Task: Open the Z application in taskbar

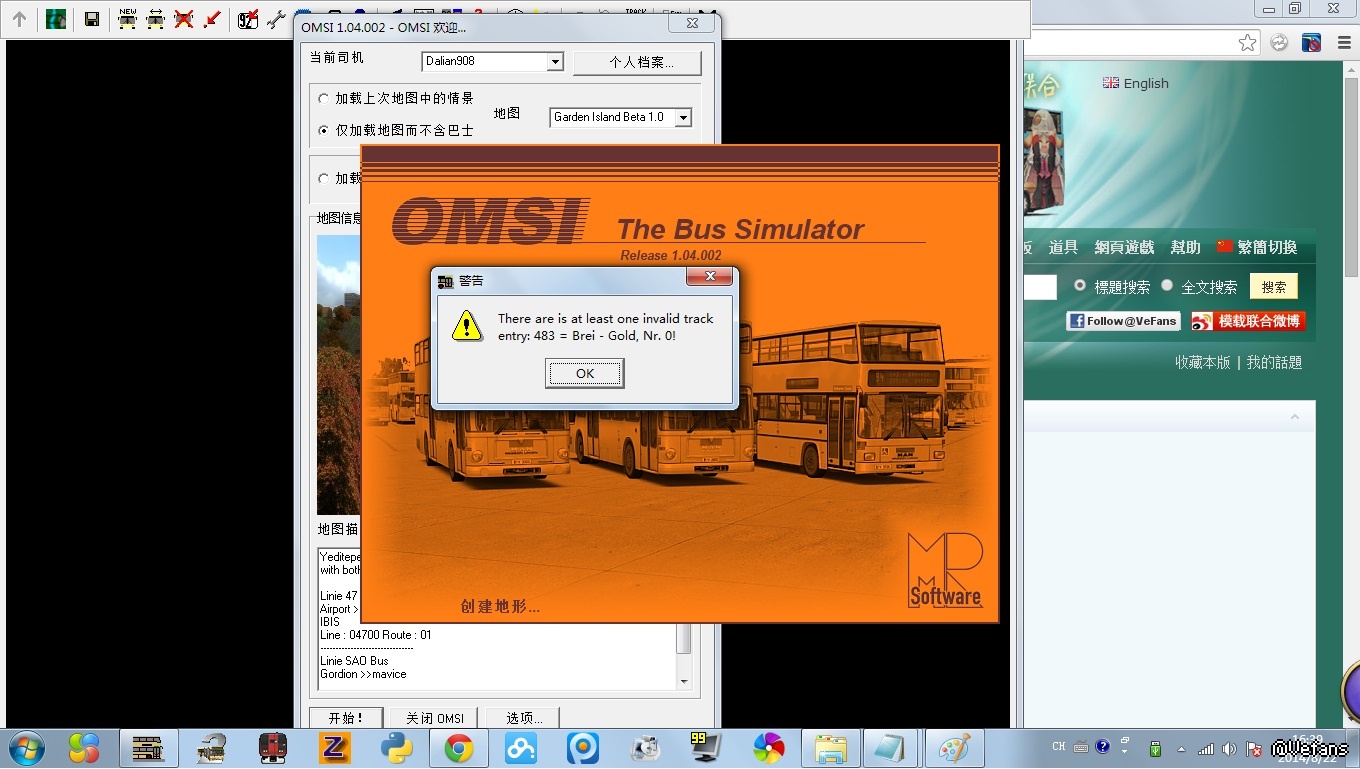Action: click(x=335, y=748)
